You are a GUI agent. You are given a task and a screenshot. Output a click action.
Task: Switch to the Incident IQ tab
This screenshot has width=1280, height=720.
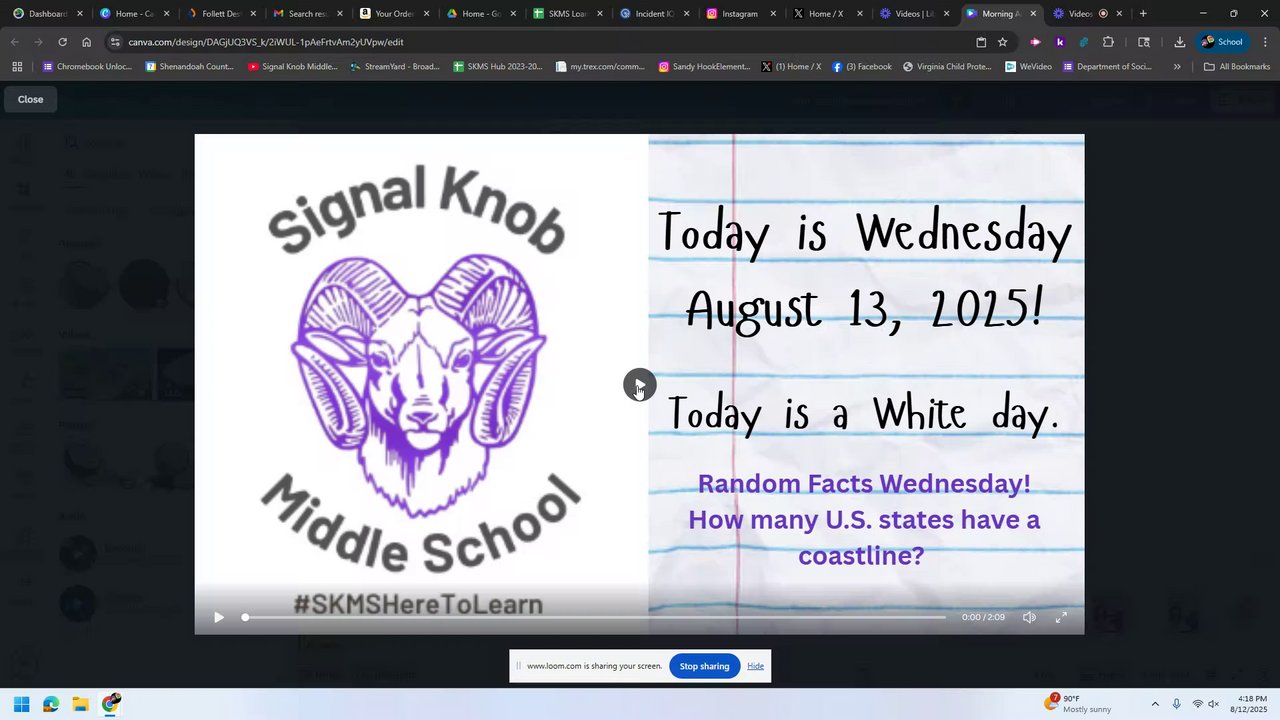654,14
